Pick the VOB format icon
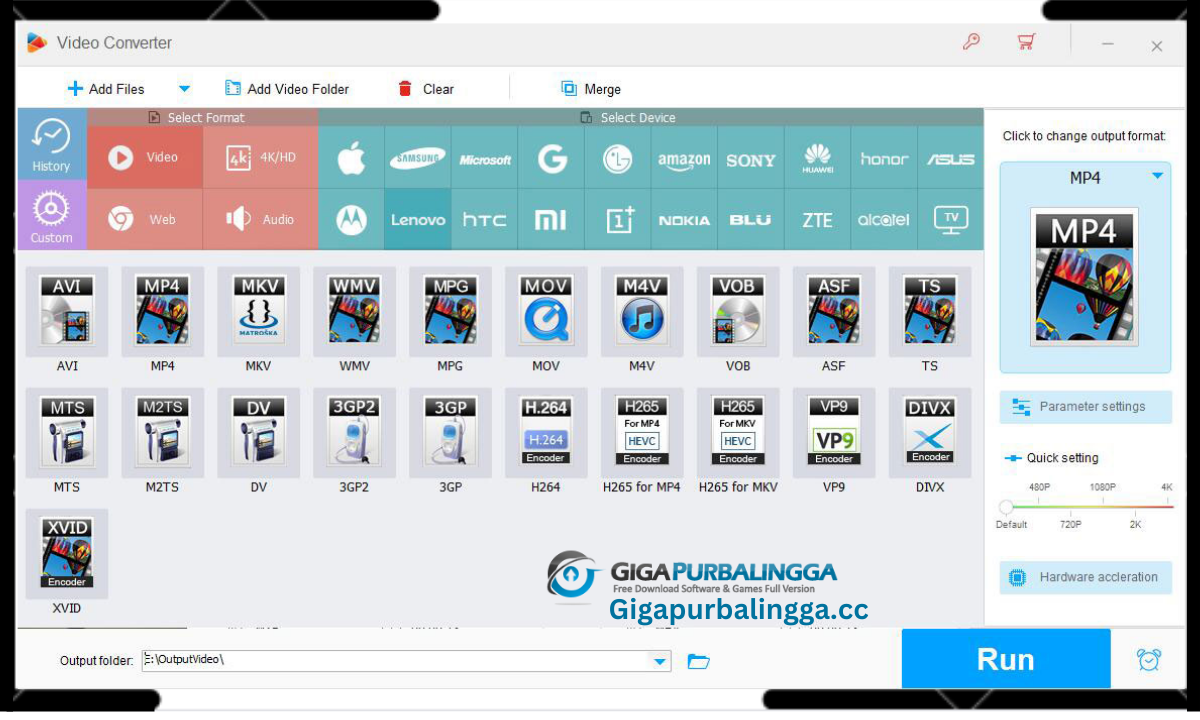 (x=738, y=311)
